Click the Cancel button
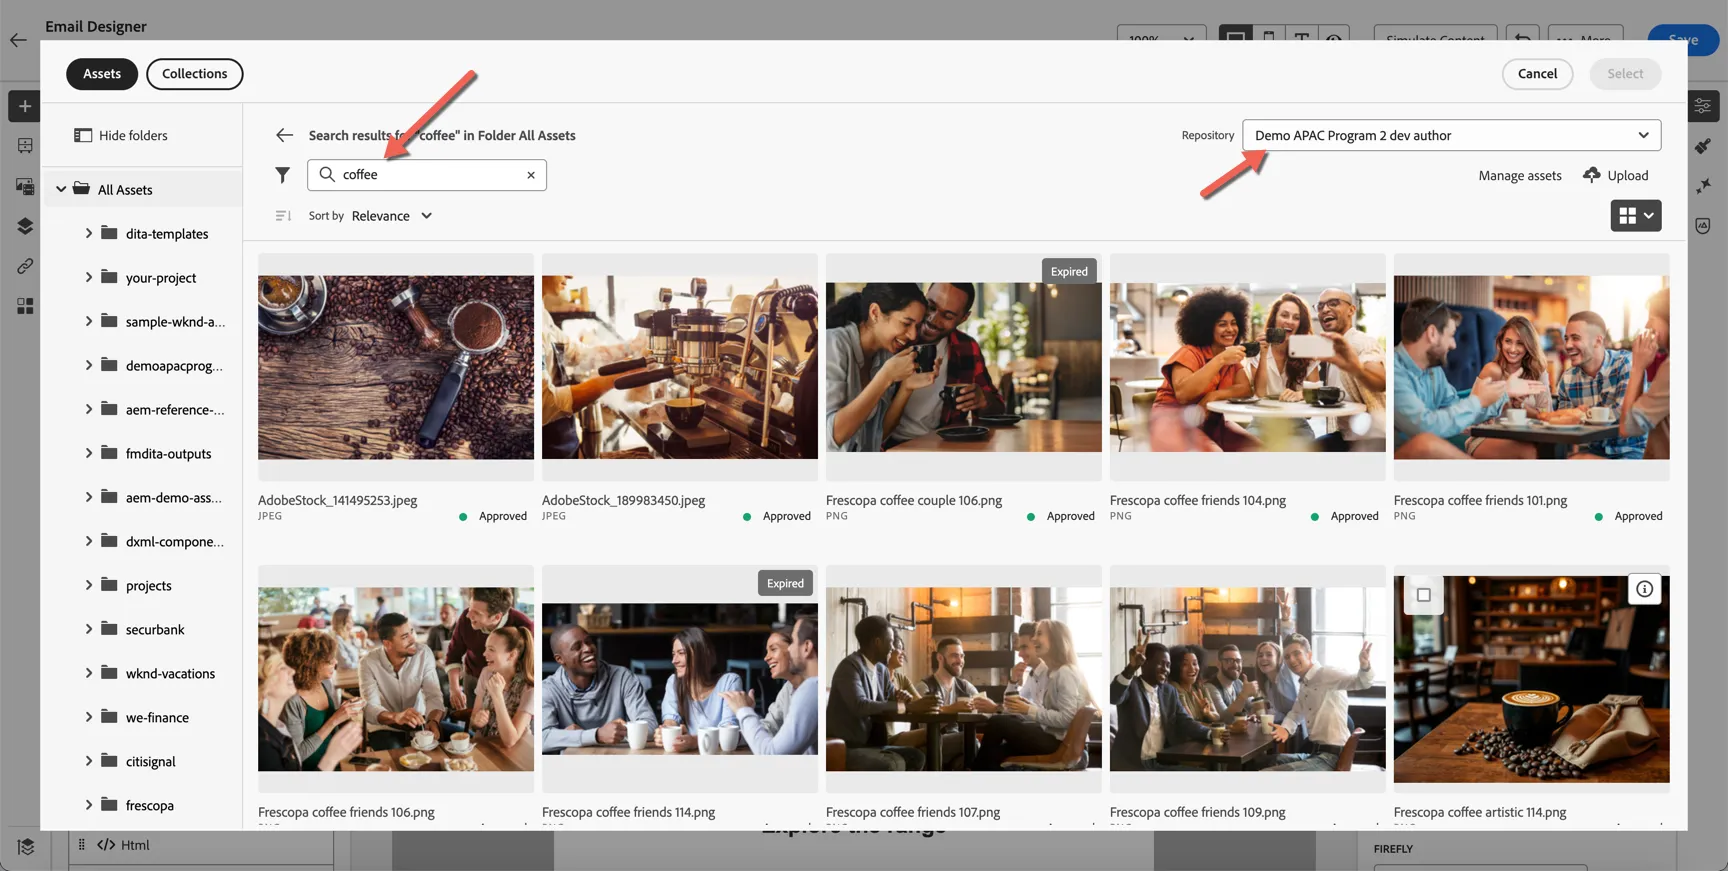This screenshot has height=871, width=1728. point(1537,74)
